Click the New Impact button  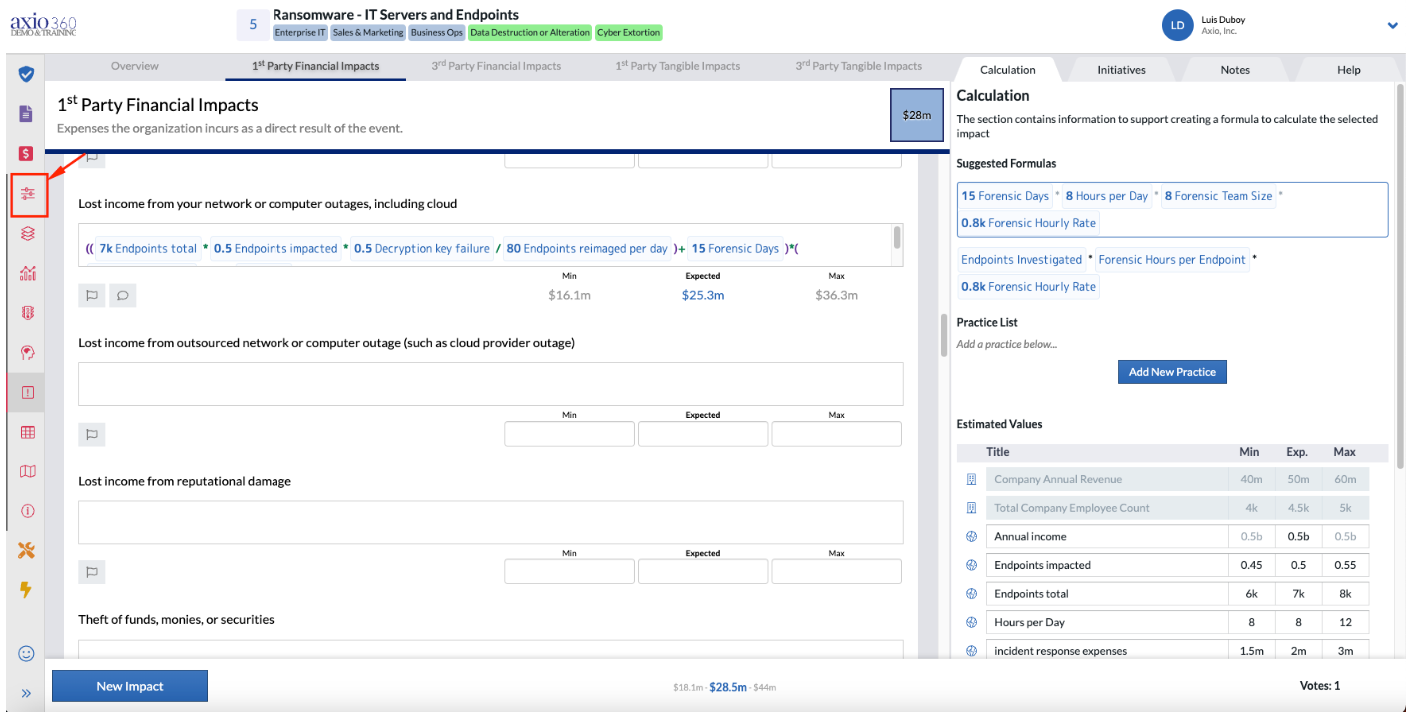[x=130, y=686]
